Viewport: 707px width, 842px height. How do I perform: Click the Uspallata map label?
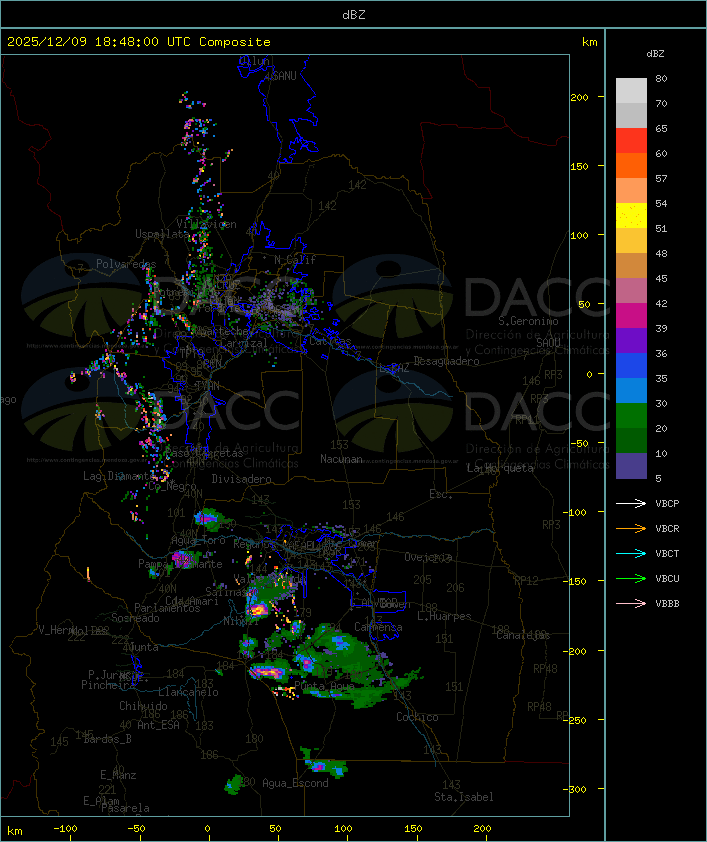point(162,234)
